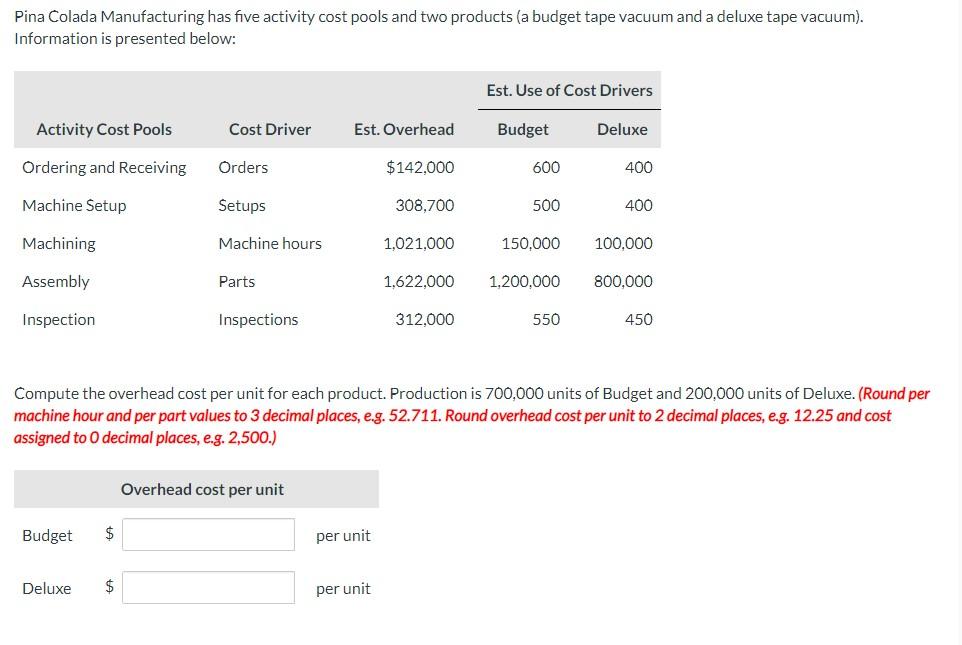This screenshot has width=962, height=645.
Task: Select the Est. Overhead column header
Action: 403,129
